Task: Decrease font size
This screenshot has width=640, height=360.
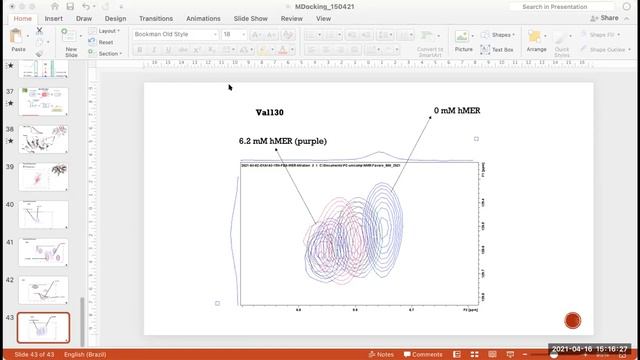Action: pyautogui.click(x=271, y=35)
